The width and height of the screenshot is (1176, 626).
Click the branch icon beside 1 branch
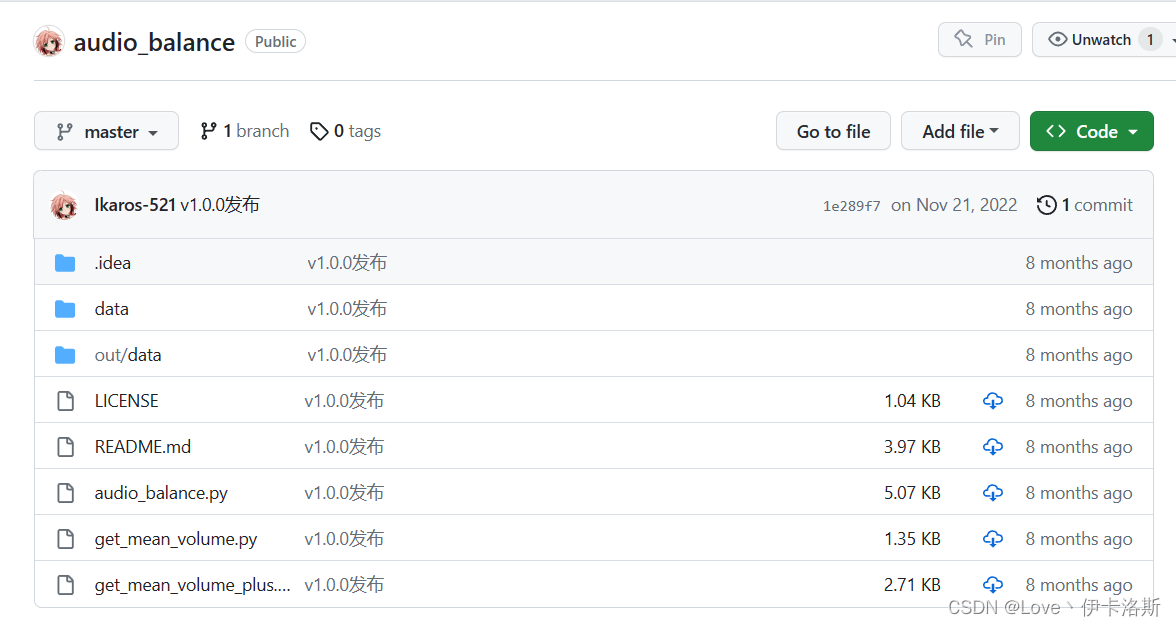coord(208,131)
